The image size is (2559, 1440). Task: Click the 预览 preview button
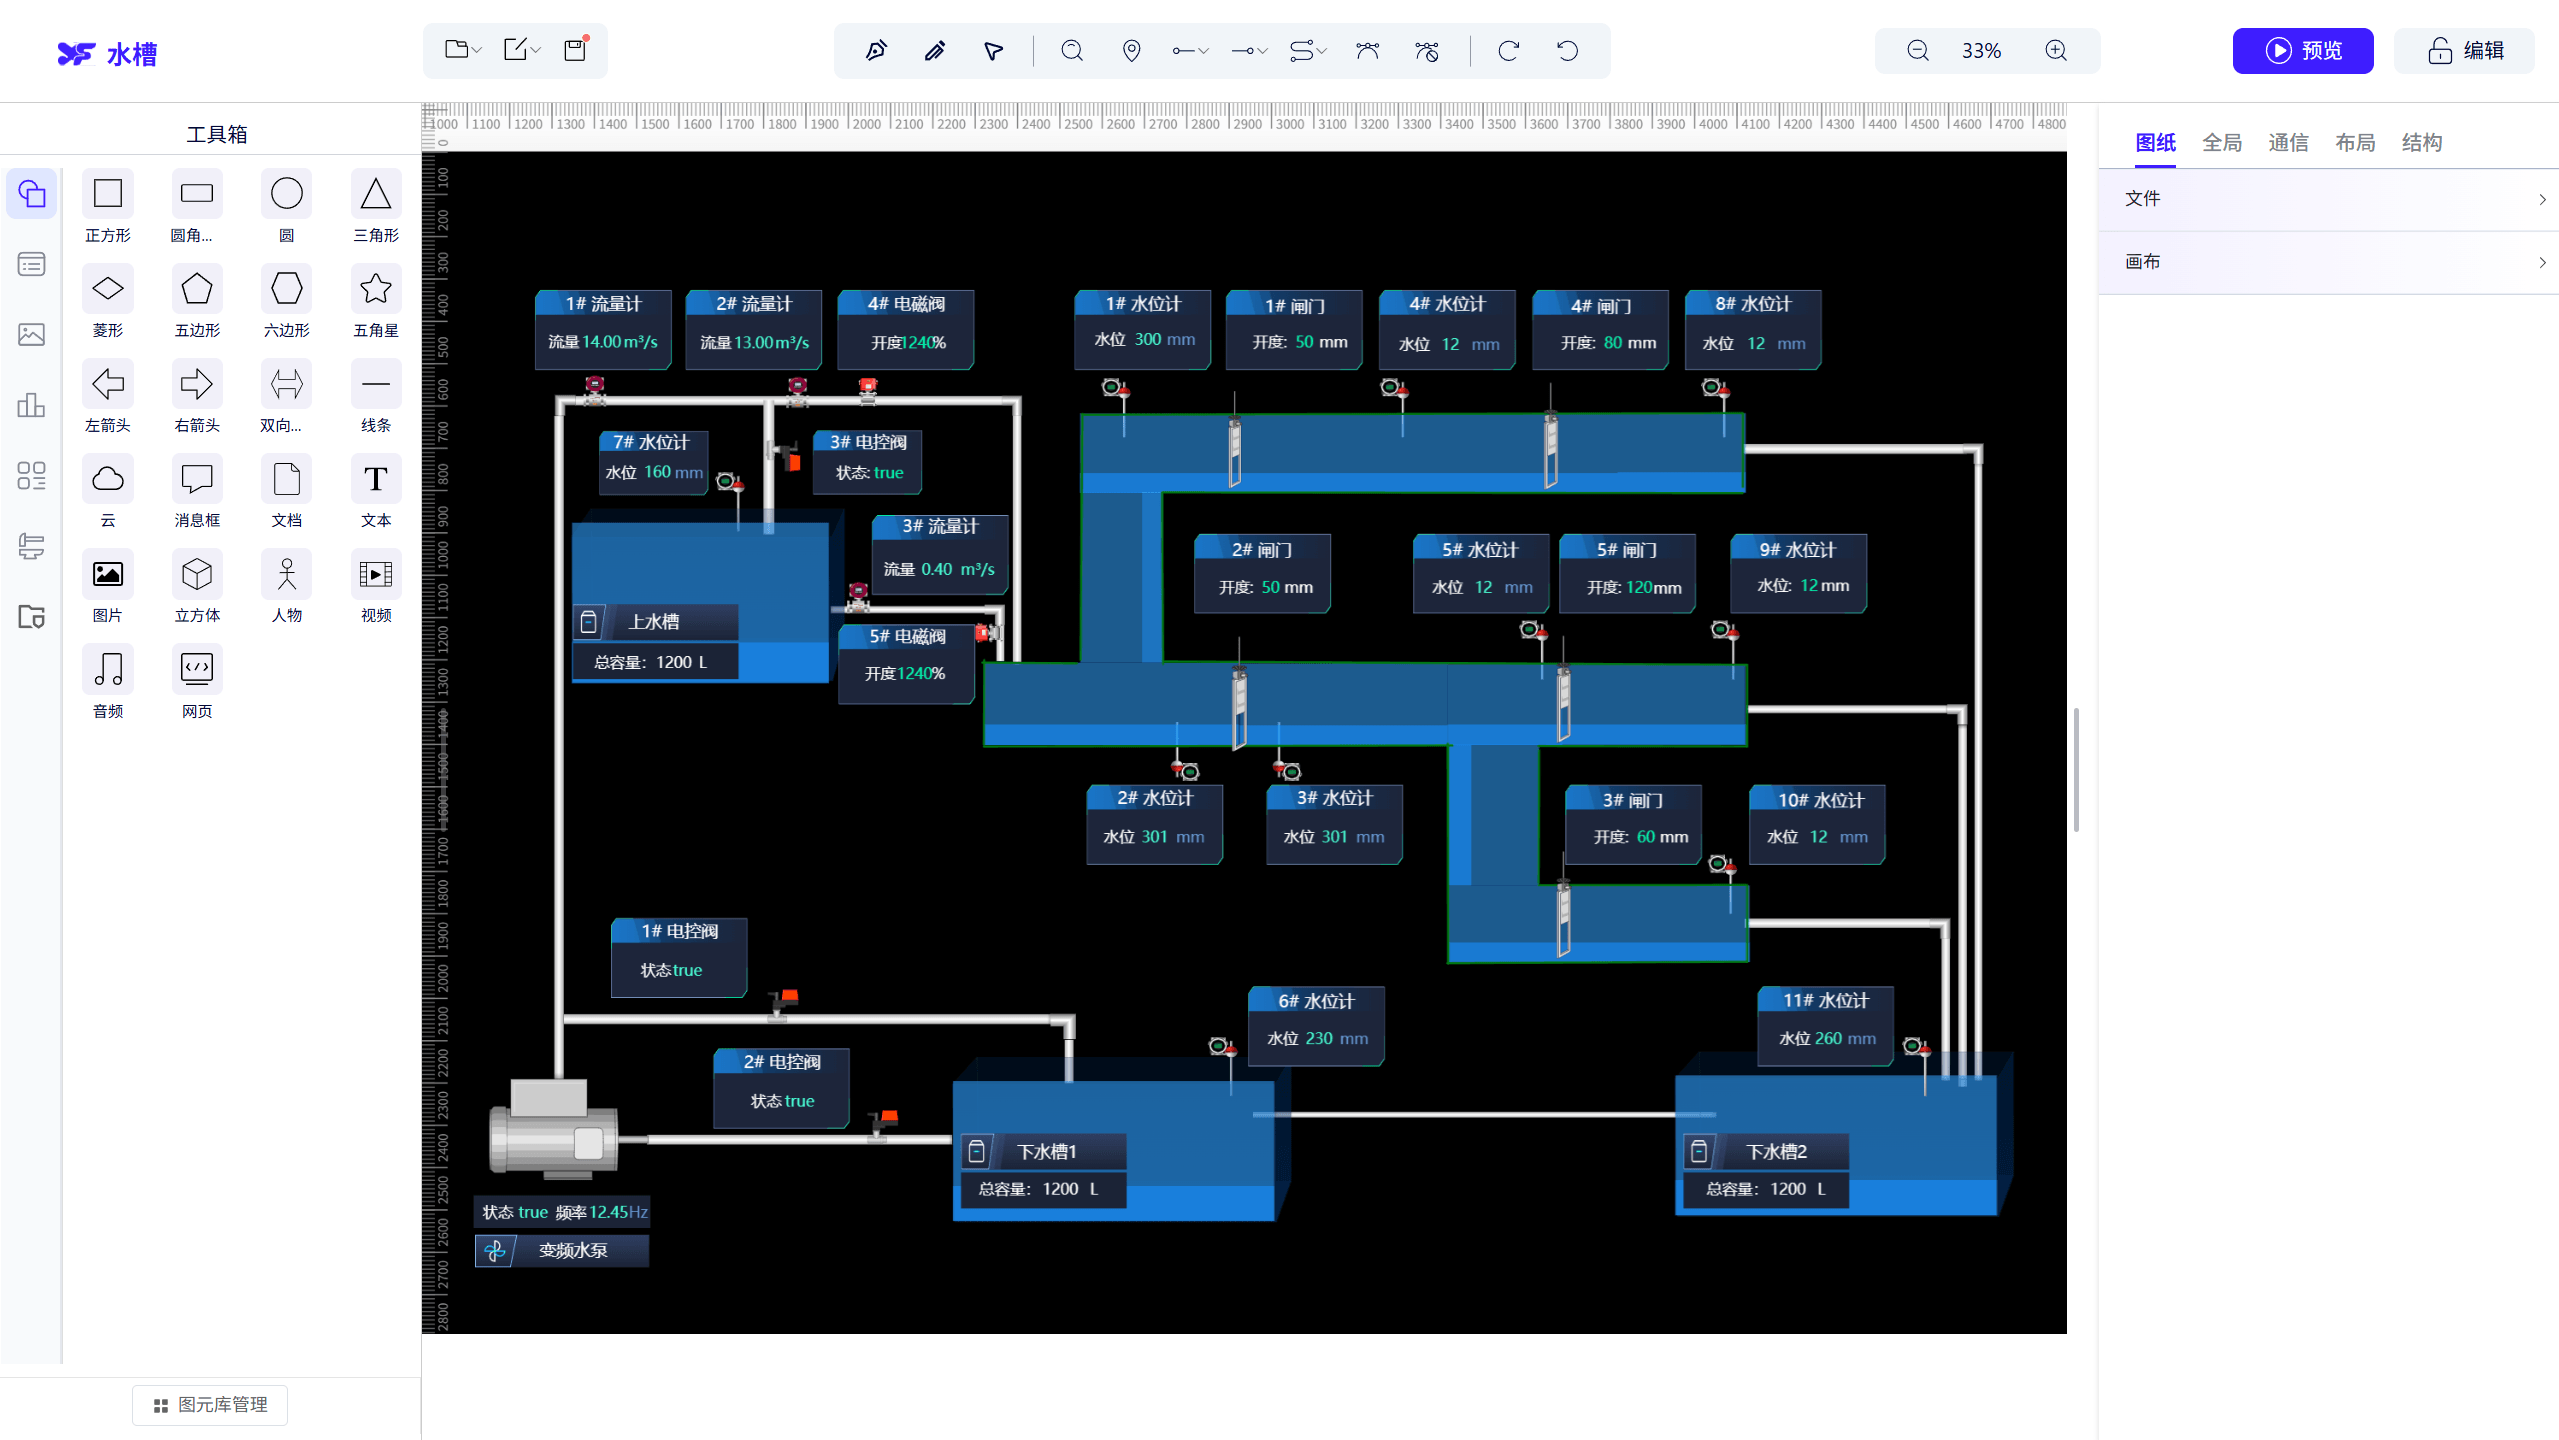click(2303, 51)
